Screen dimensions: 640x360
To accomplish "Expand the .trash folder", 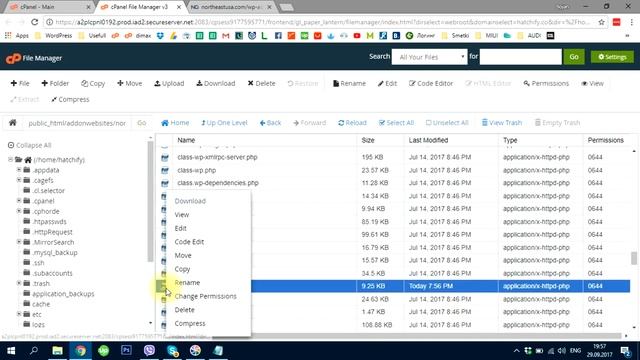I will click(x=19, y=283).
